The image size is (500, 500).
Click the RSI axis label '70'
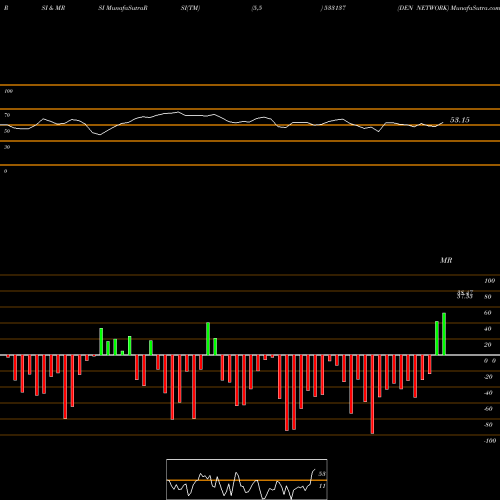(x=7, y=115)
